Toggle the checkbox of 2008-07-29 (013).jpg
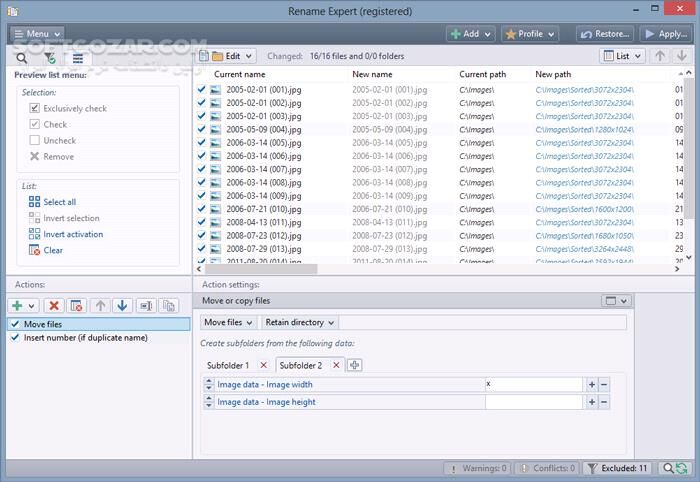The height and width of the screenshot is (482, 700). 201,249
